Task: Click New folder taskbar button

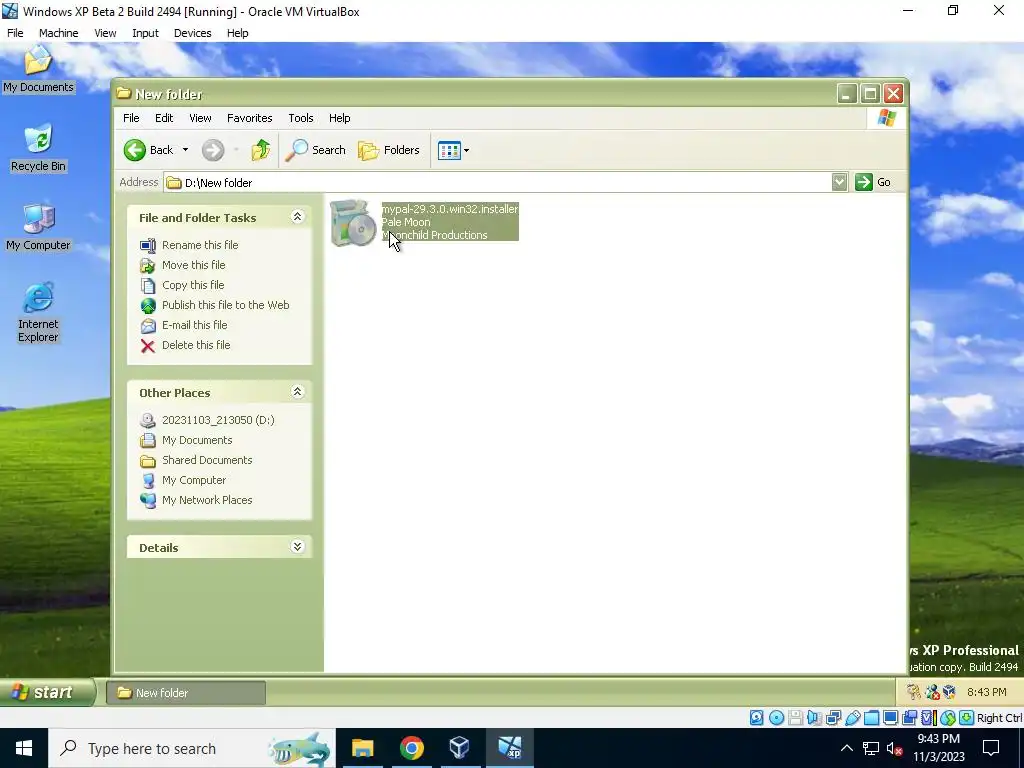Action: pos(186,693)
